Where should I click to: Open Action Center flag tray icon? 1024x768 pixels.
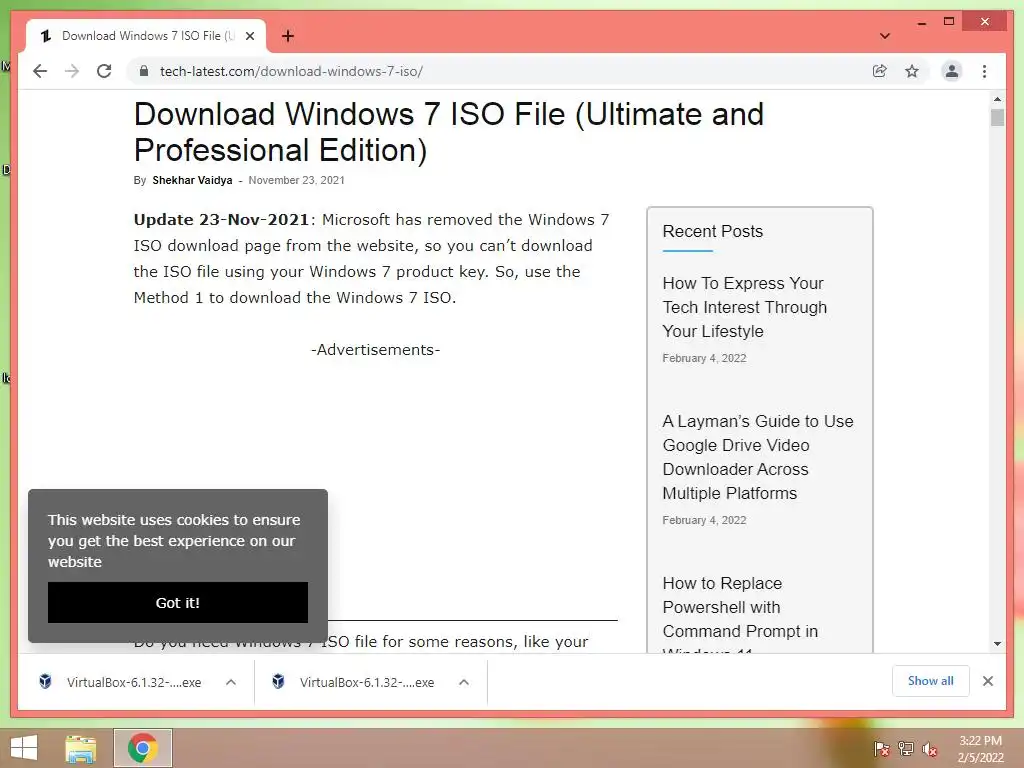(881, 749)
